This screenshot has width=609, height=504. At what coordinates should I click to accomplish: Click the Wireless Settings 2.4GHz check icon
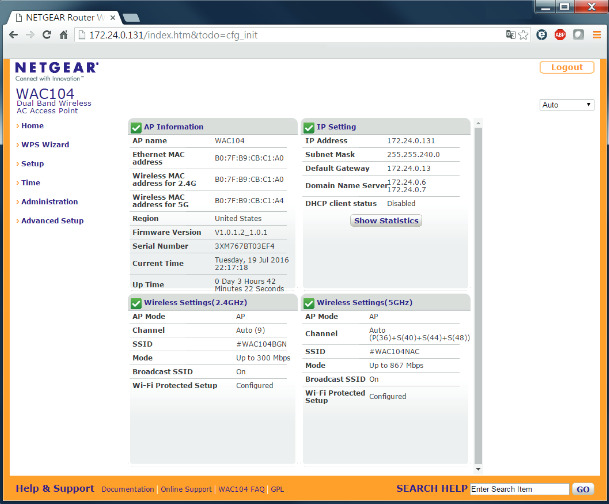coord(136,303)
